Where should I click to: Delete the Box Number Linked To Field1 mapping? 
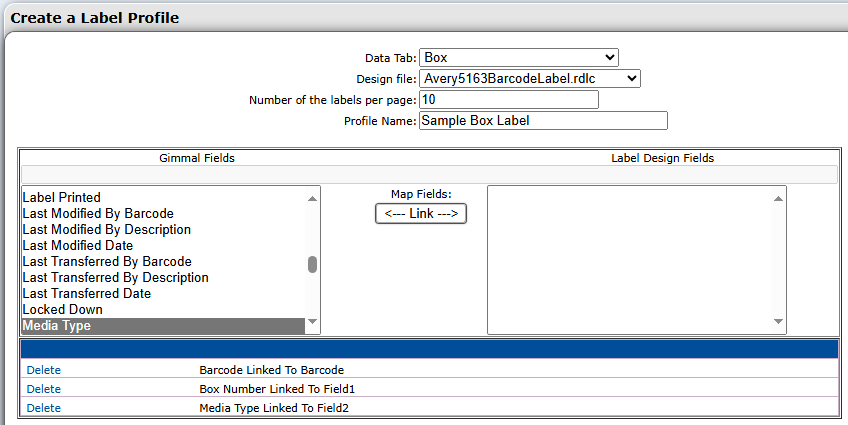click(44, 389)
